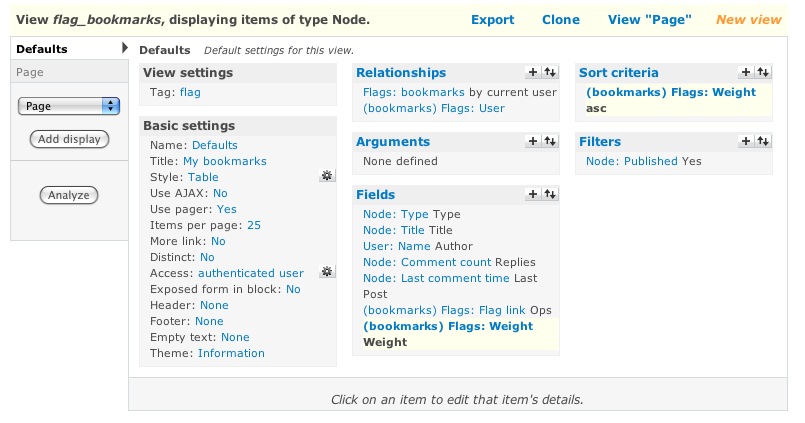This screenshot has width=805, height=423.
Task: Open the Clone view link
Action: coord(560,20)
